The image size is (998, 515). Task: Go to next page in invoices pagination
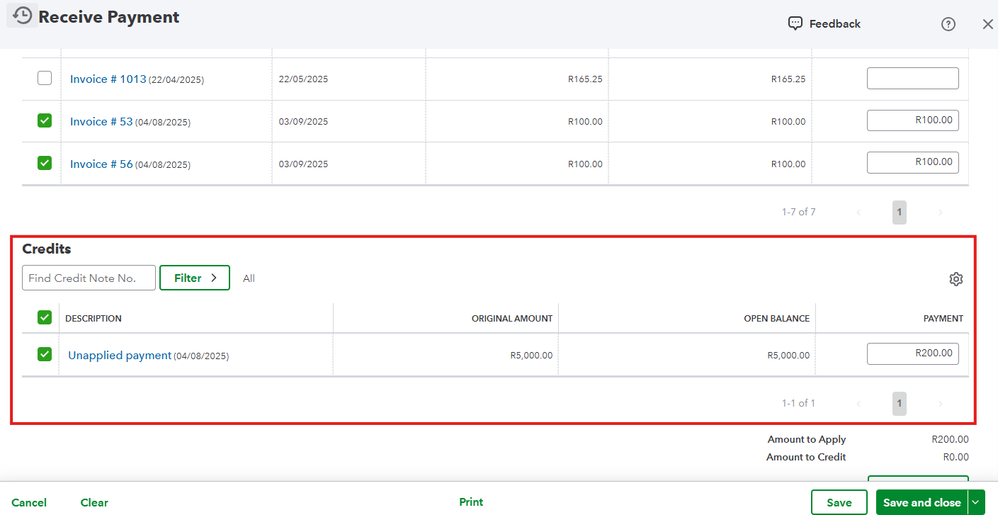[940, 212]
